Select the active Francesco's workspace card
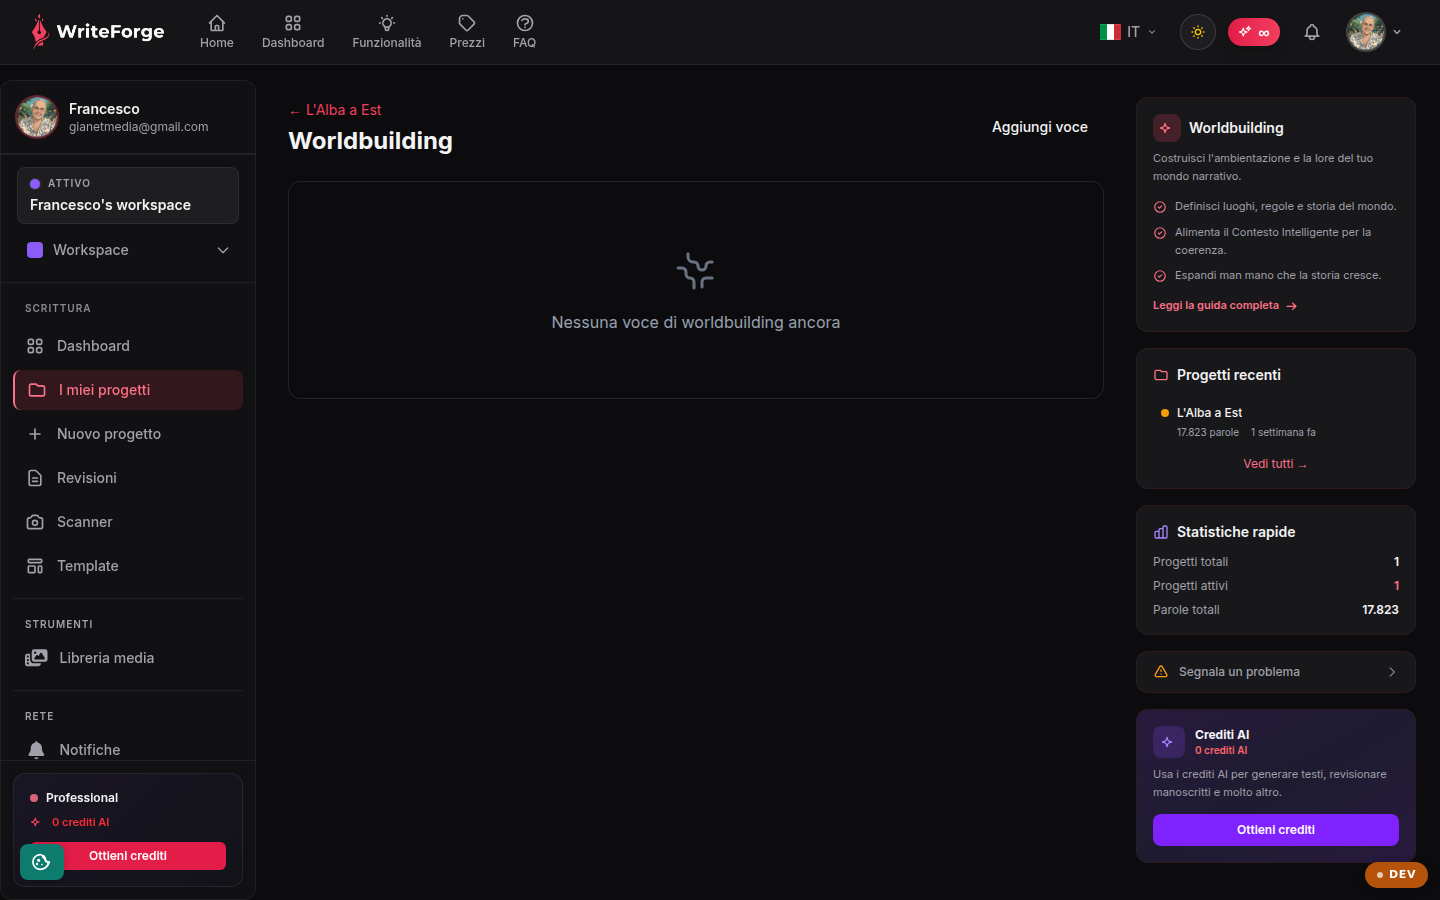 tap(128, 195)
